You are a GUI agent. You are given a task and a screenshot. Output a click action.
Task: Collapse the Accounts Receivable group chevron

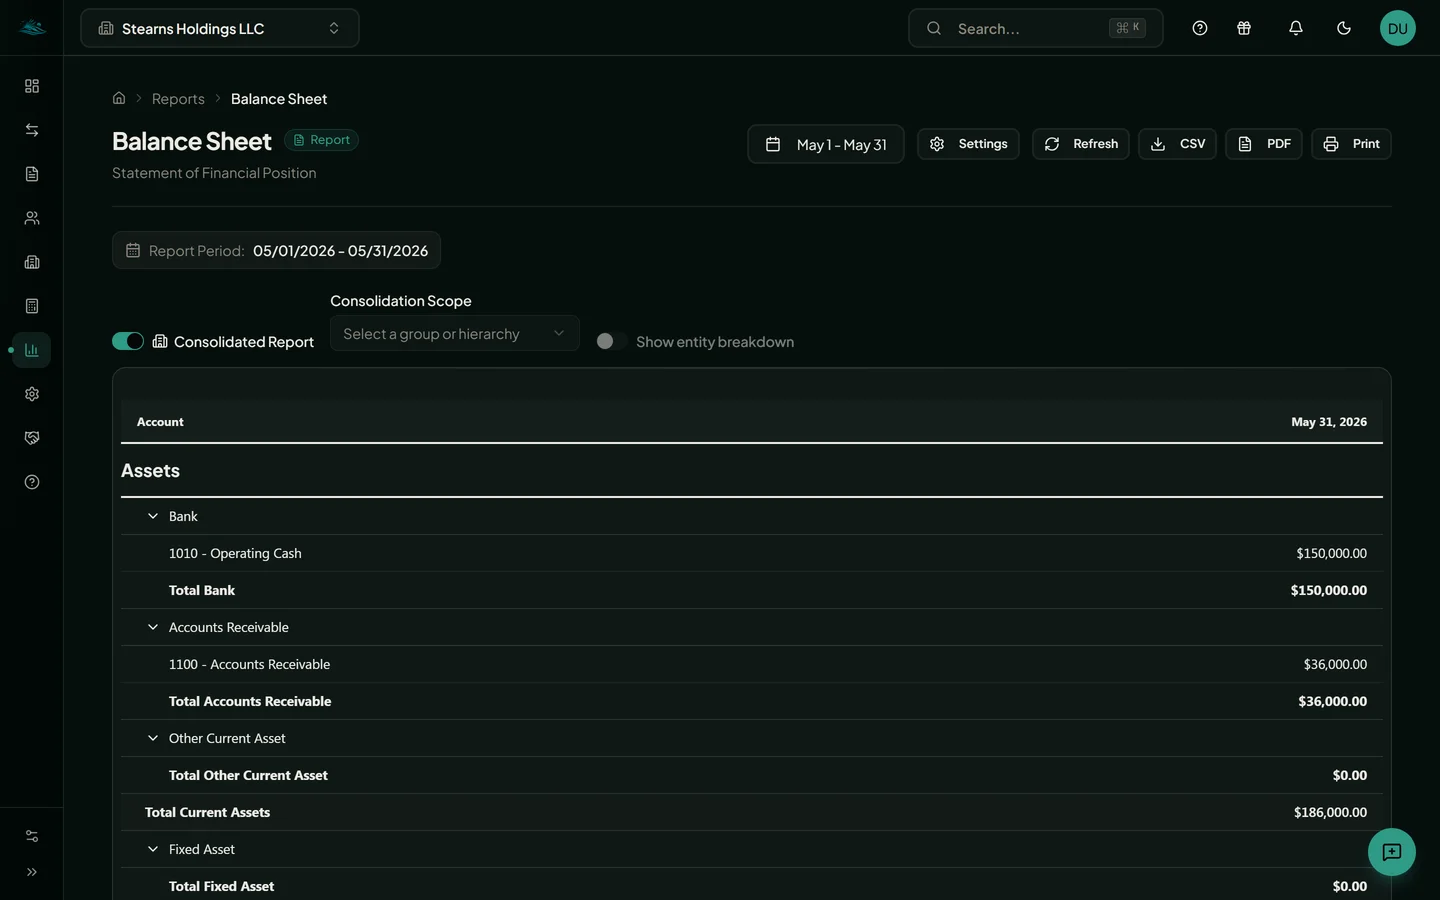(x=153, y=627)
